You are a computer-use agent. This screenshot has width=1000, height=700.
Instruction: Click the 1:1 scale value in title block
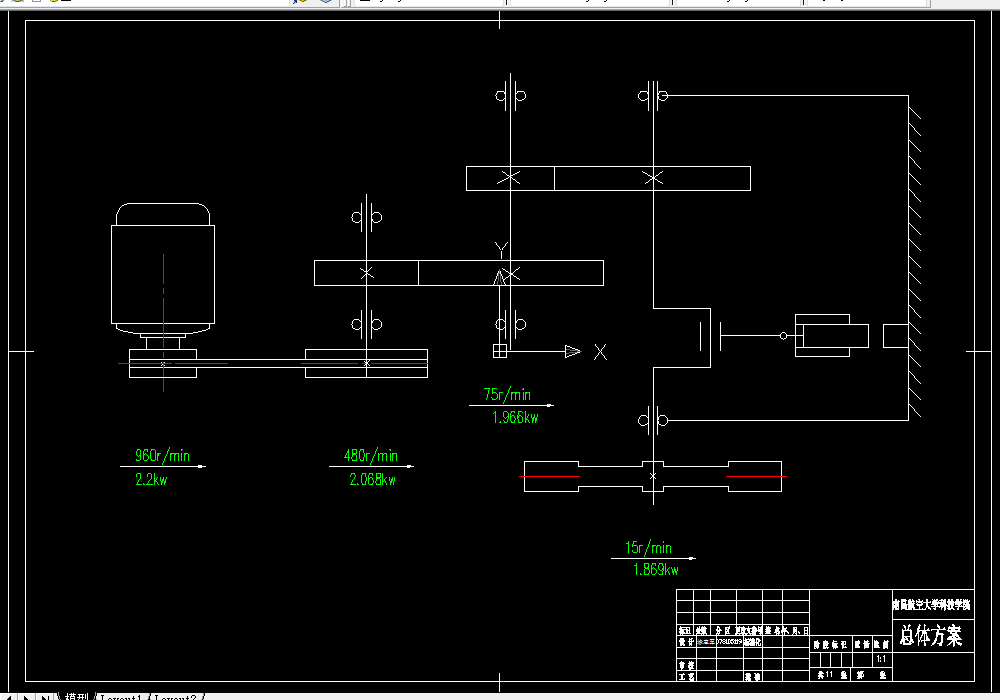click(881, 659)
